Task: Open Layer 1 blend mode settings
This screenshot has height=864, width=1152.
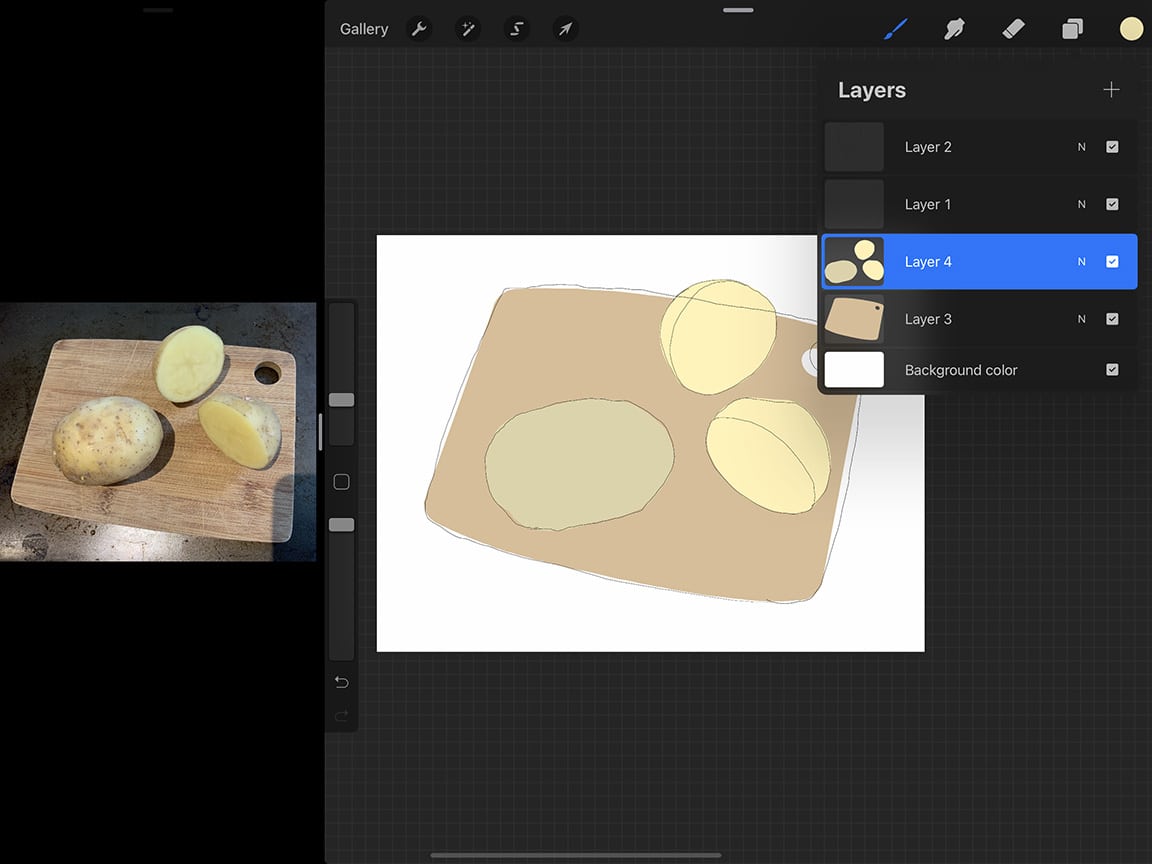Action: [1080, 204]
